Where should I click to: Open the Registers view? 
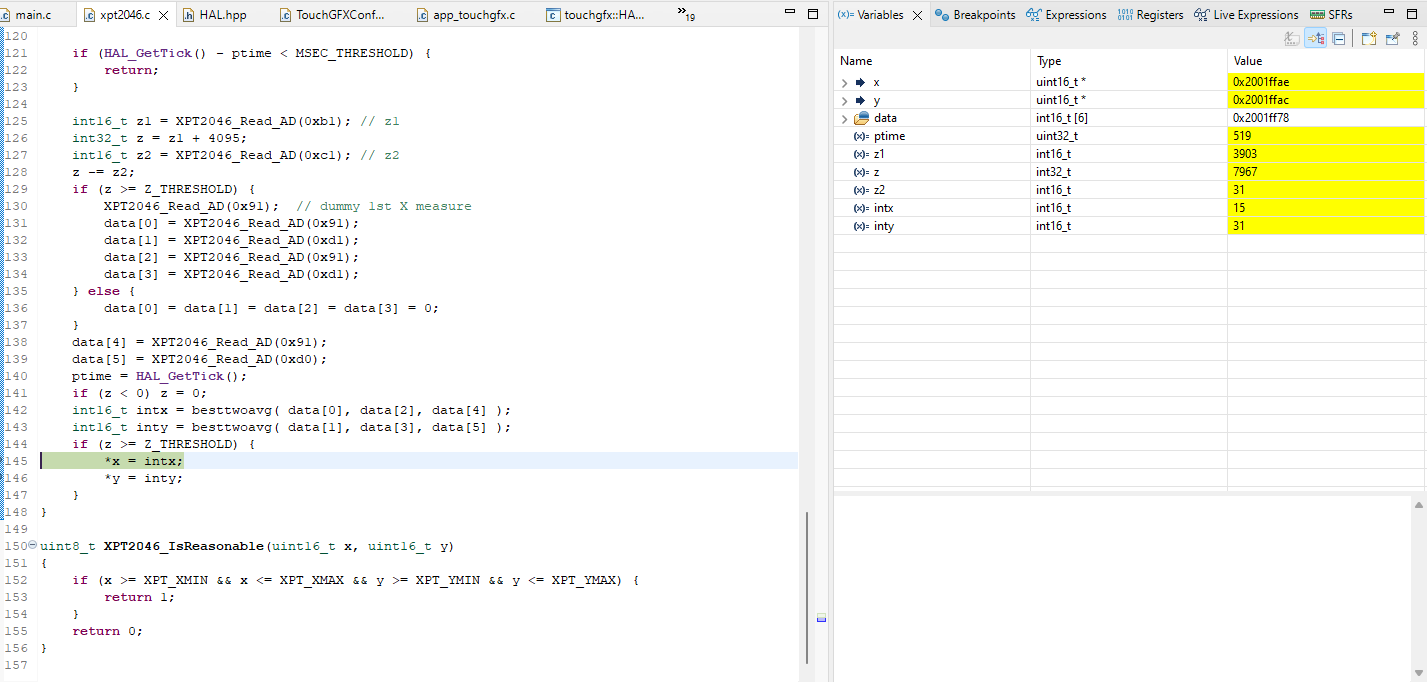coord(1150,15)
